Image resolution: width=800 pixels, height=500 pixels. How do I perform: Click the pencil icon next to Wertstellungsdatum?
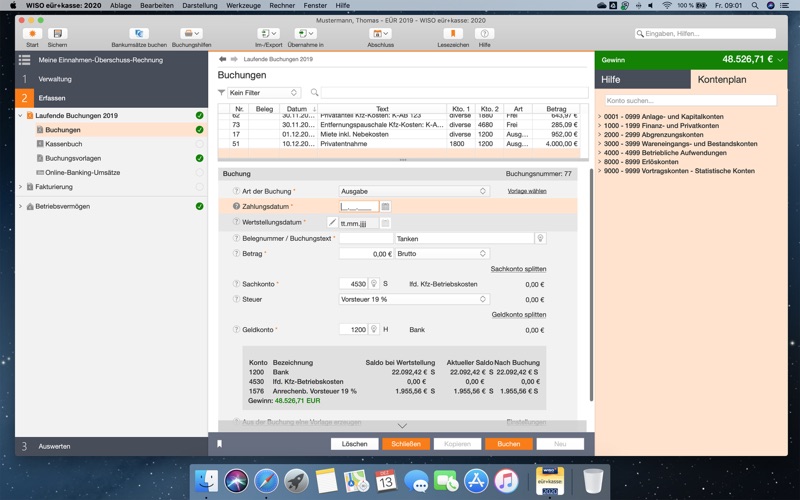pos(332,223)
